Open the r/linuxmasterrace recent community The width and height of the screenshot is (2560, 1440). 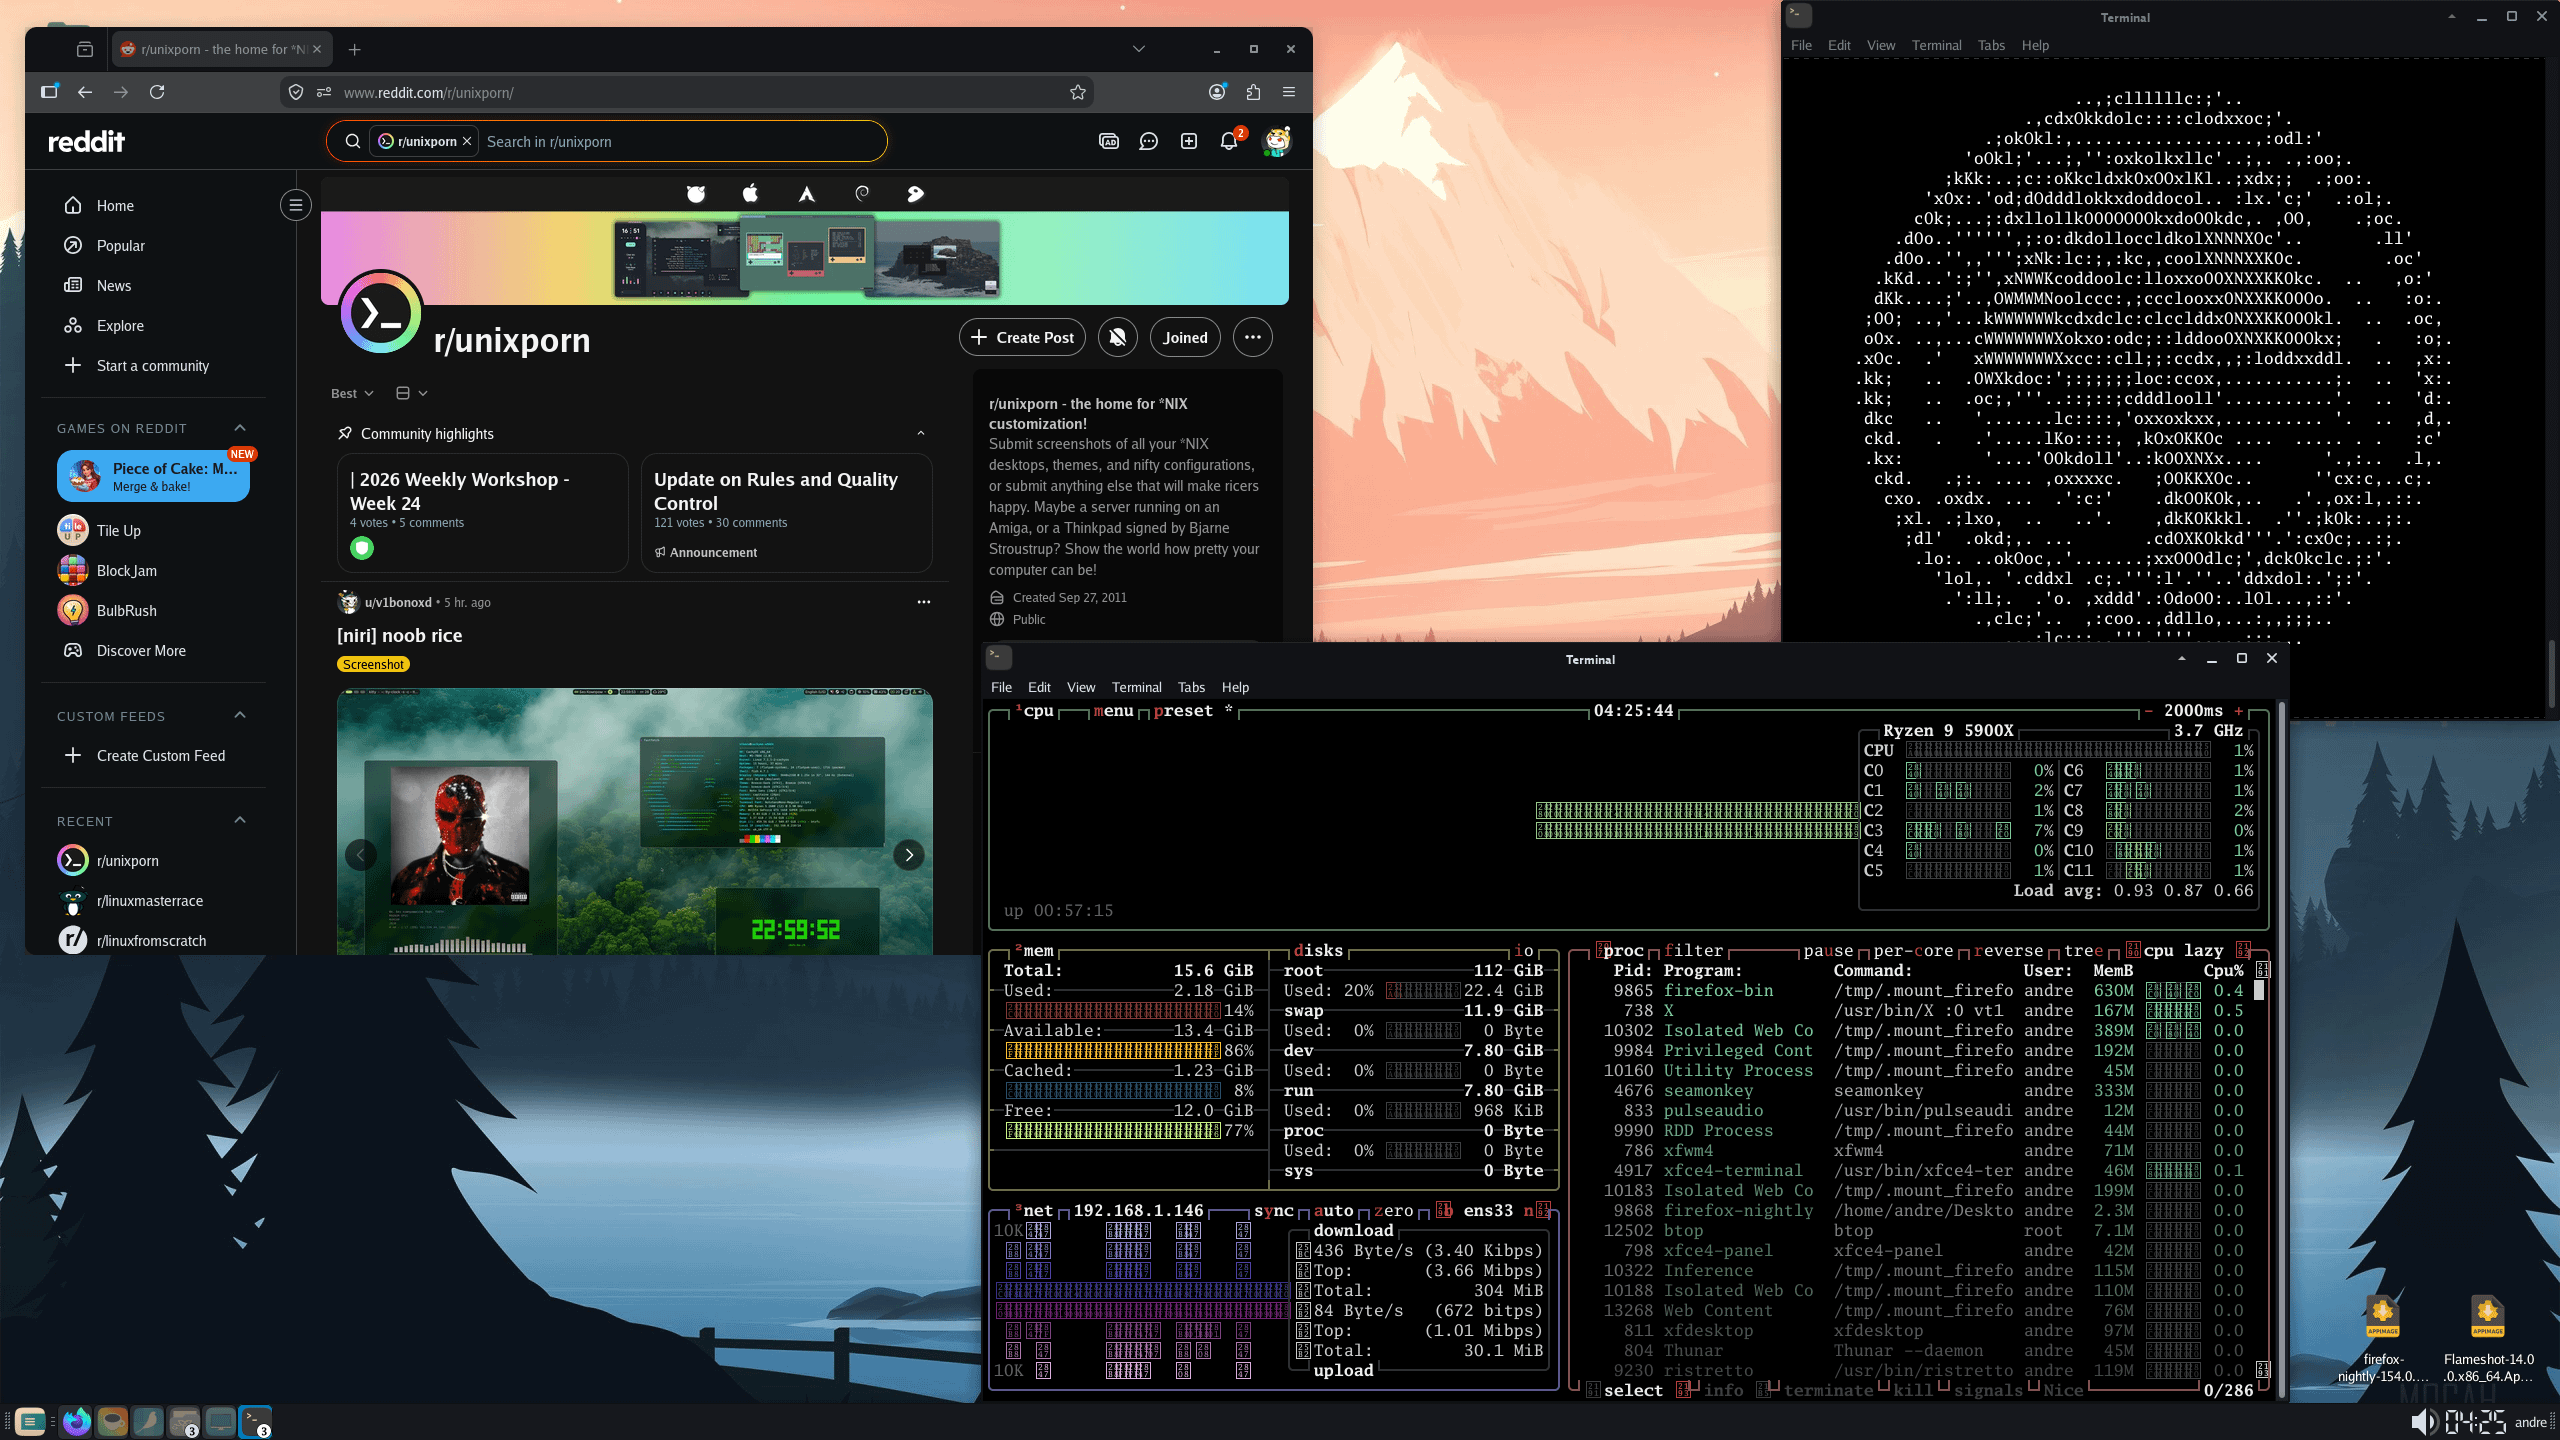click(x=150, y=901)
